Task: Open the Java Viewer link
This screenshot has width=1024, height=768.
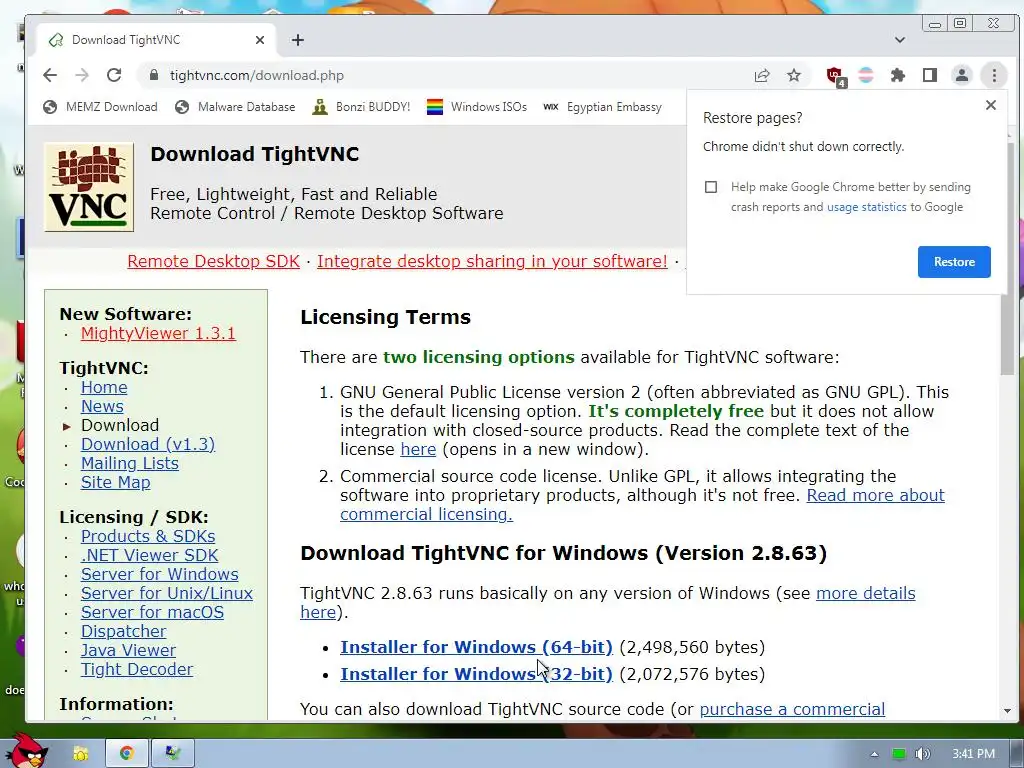Action: [x=128, y=650]
